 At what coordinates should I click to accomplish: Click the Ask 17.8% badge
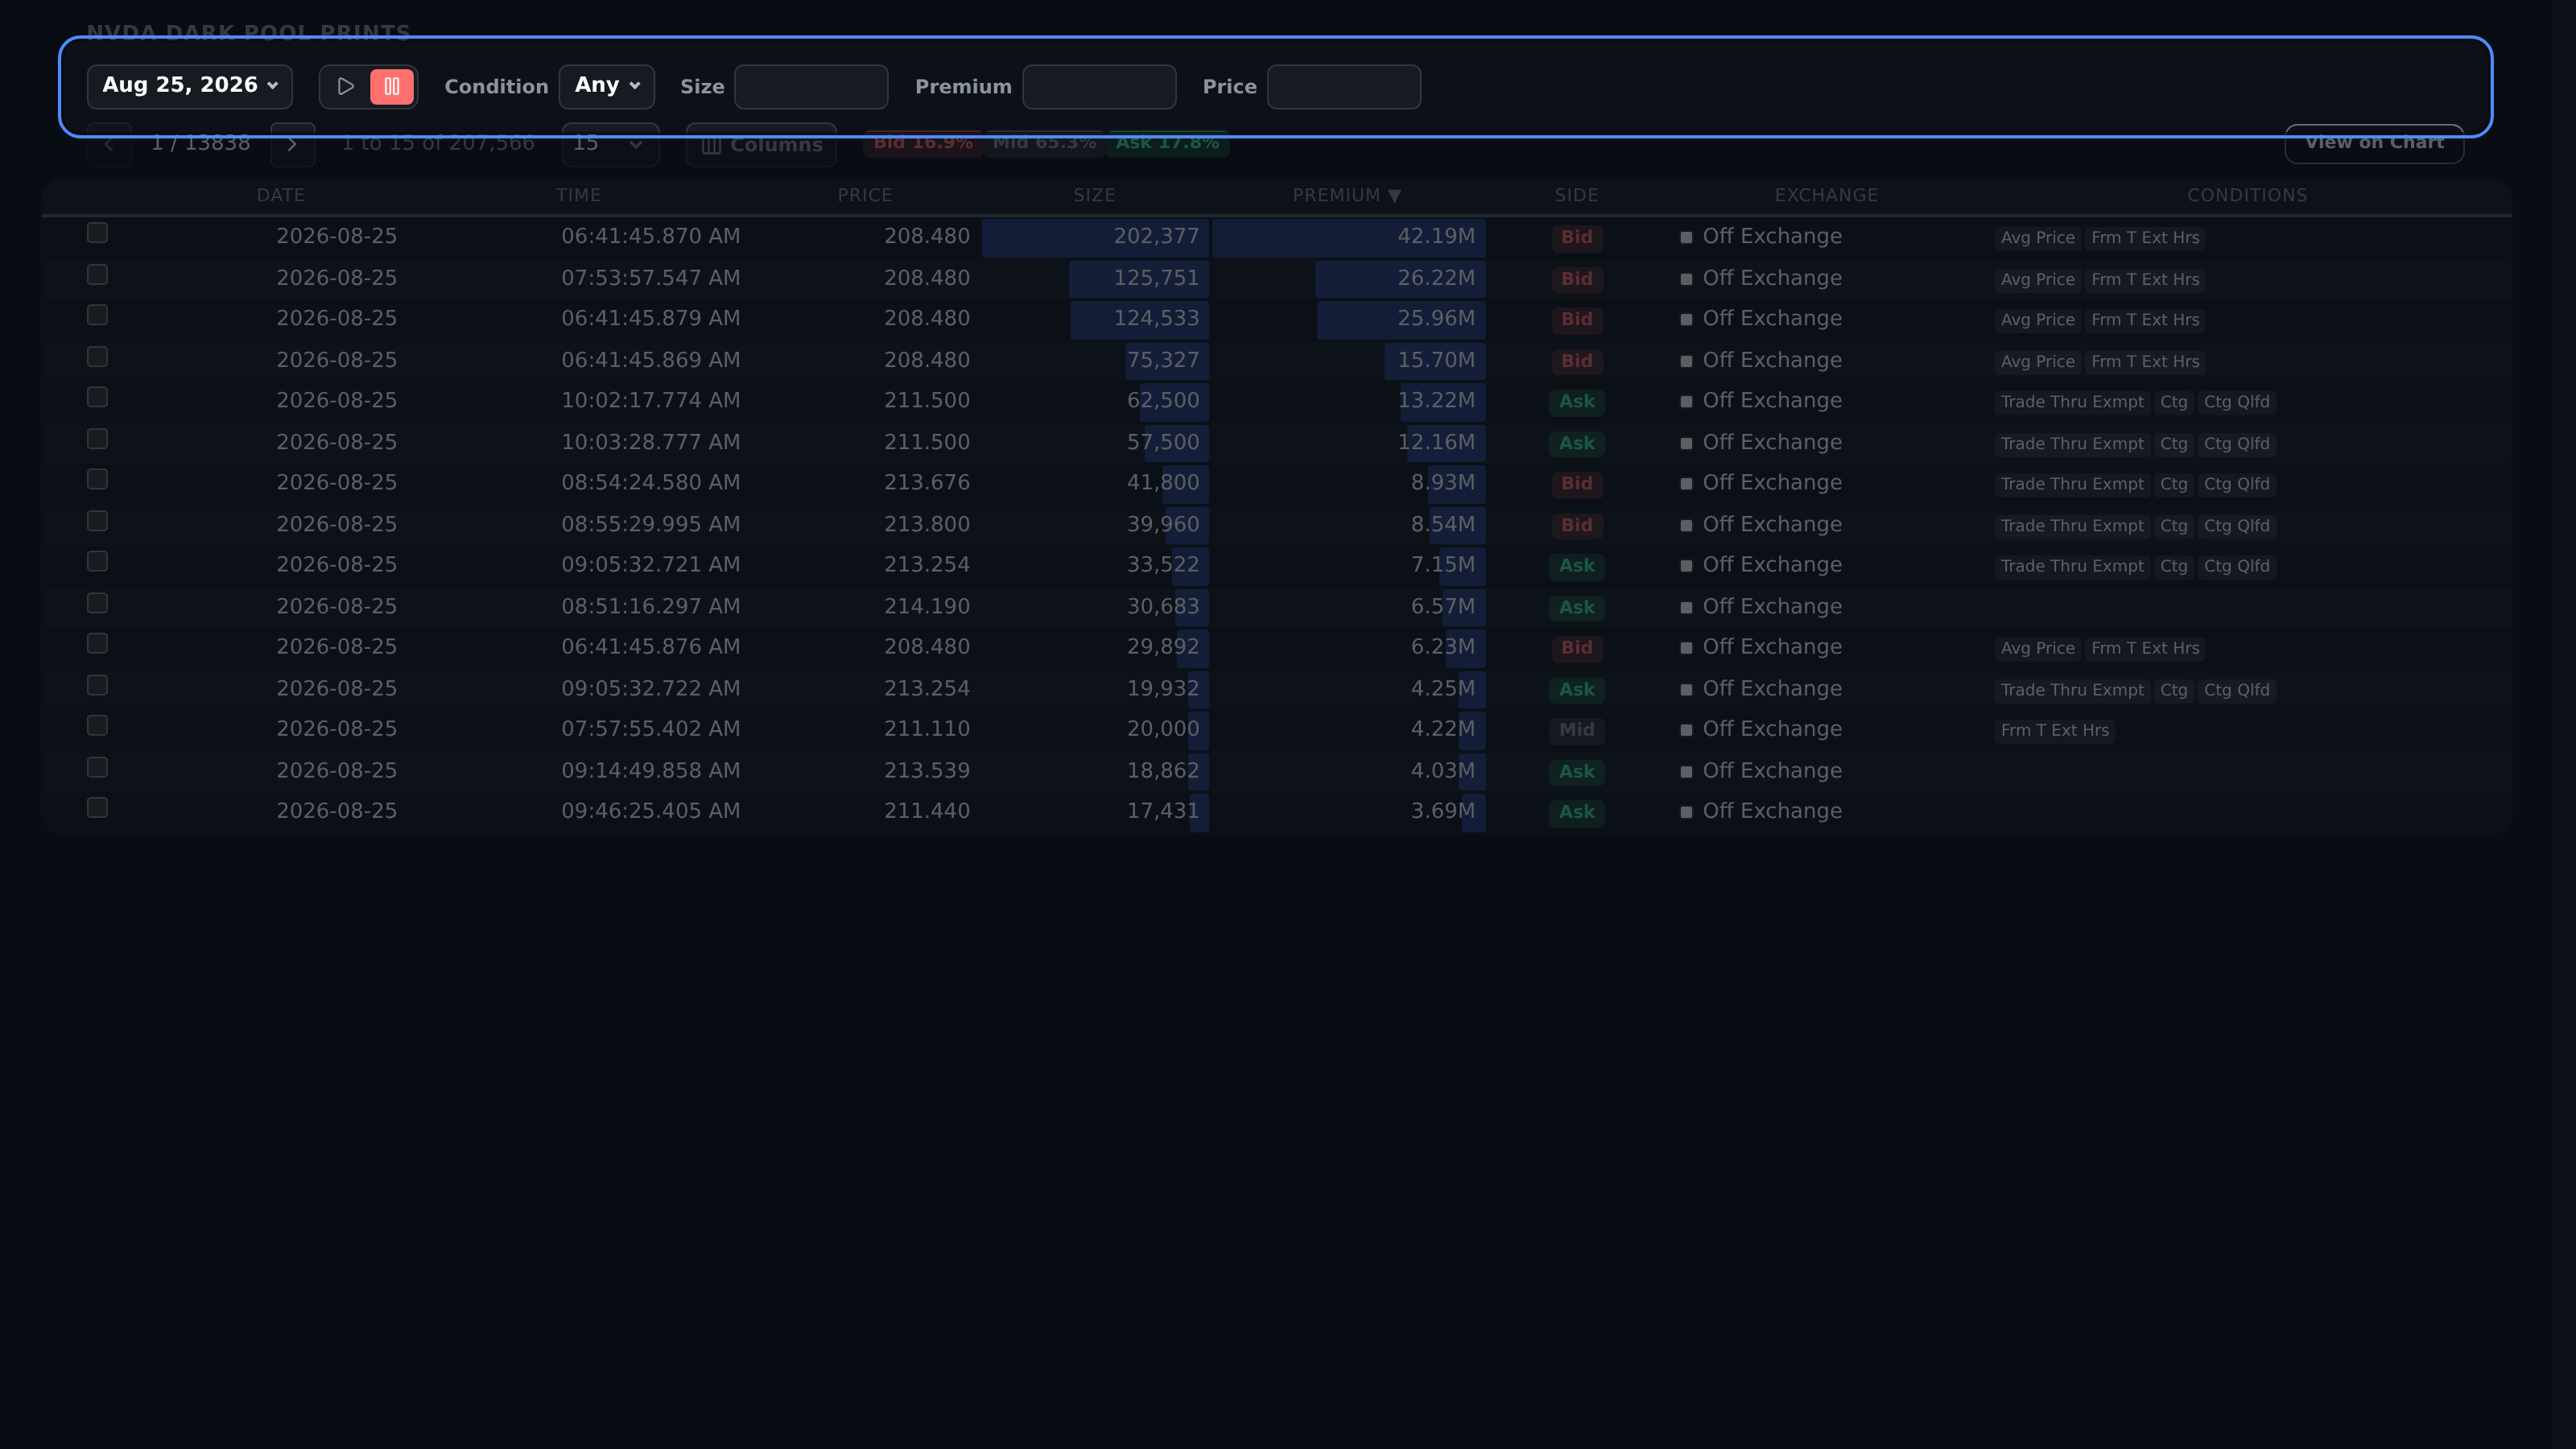coord(1167,143)
